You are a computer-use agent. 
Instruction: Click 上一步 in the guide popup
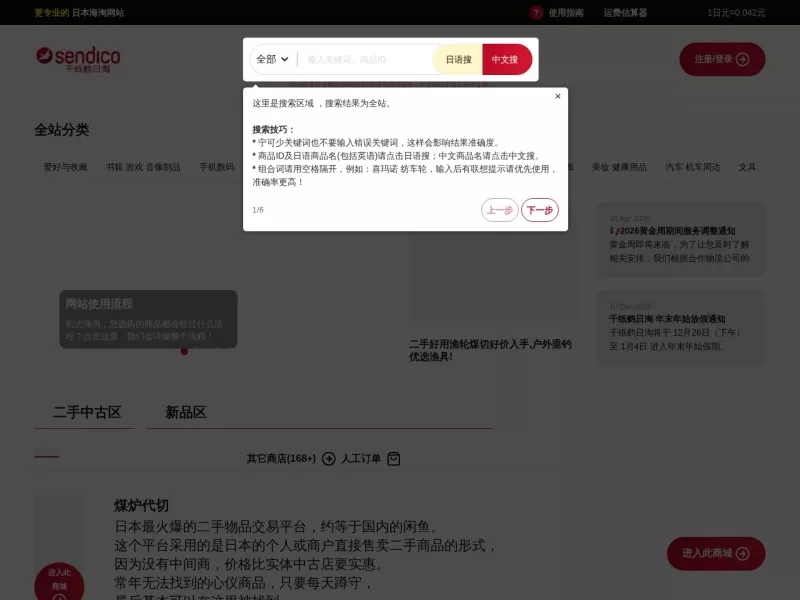499,210
